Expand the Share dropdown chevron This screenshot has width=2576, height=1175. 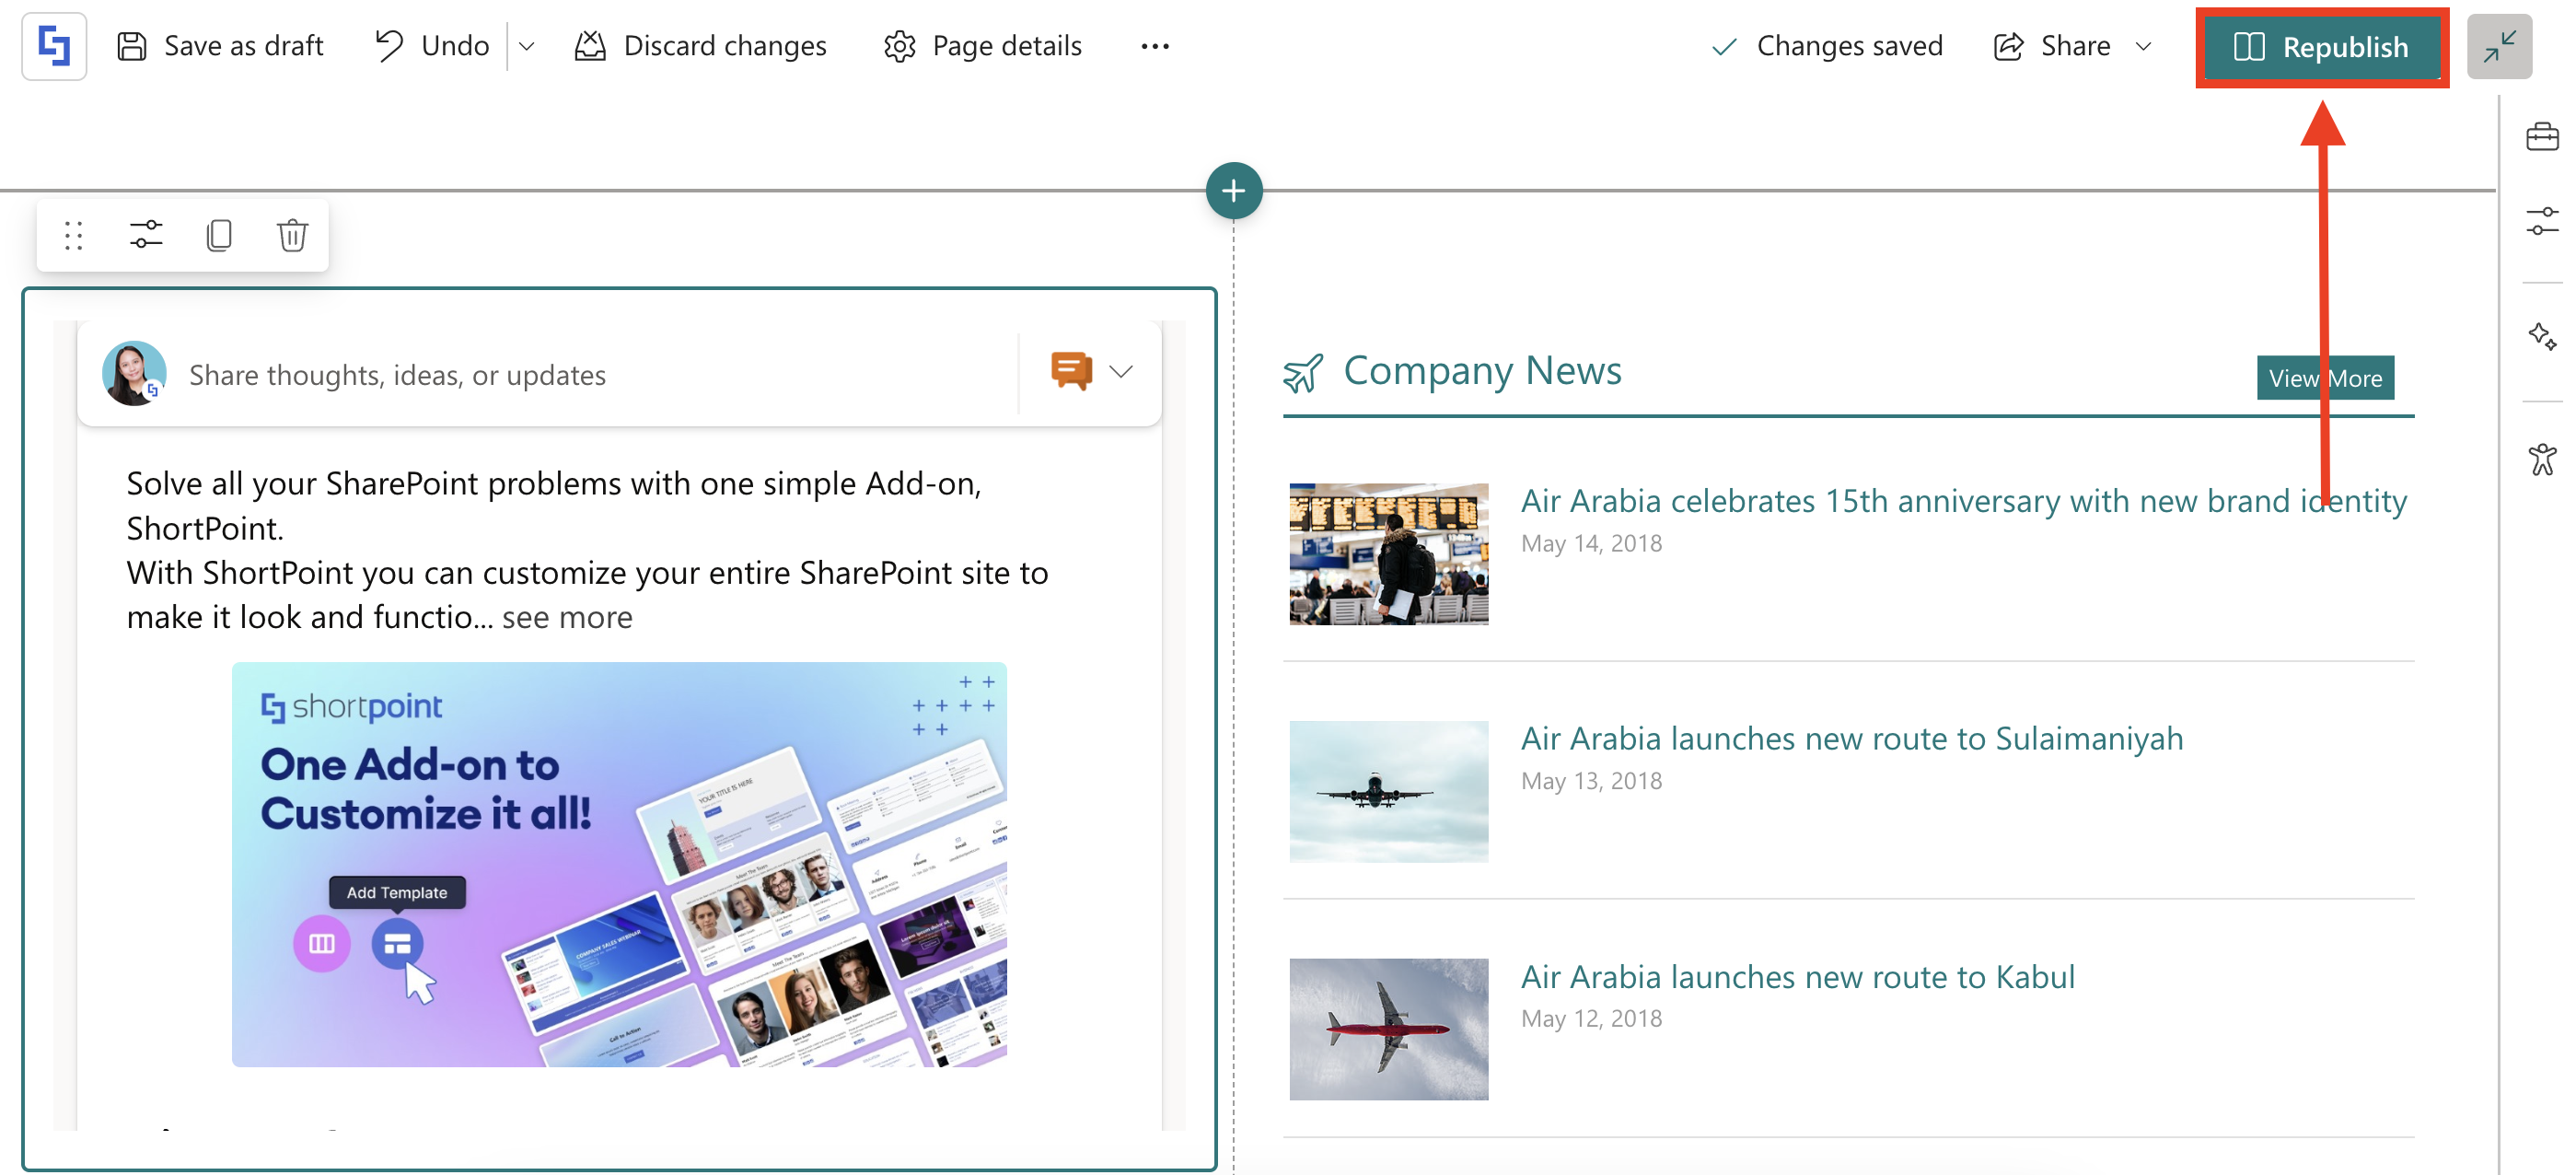coord(2143,46)
